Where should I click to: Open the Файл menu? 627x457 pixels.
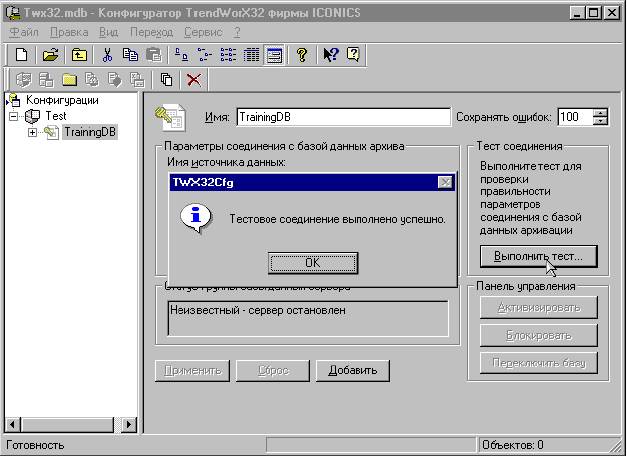pyautogui.click(x=24, y=32)
